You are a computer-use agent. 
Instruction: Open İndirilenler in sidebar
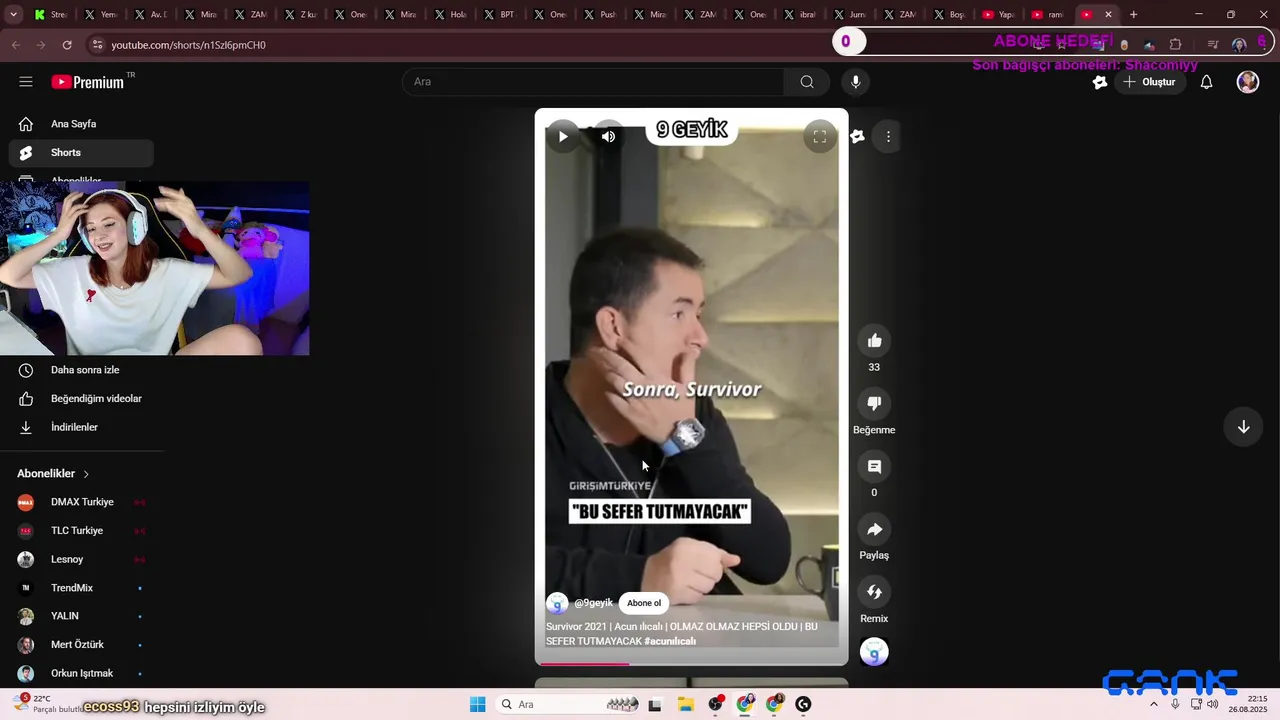[x=81, y=427]
